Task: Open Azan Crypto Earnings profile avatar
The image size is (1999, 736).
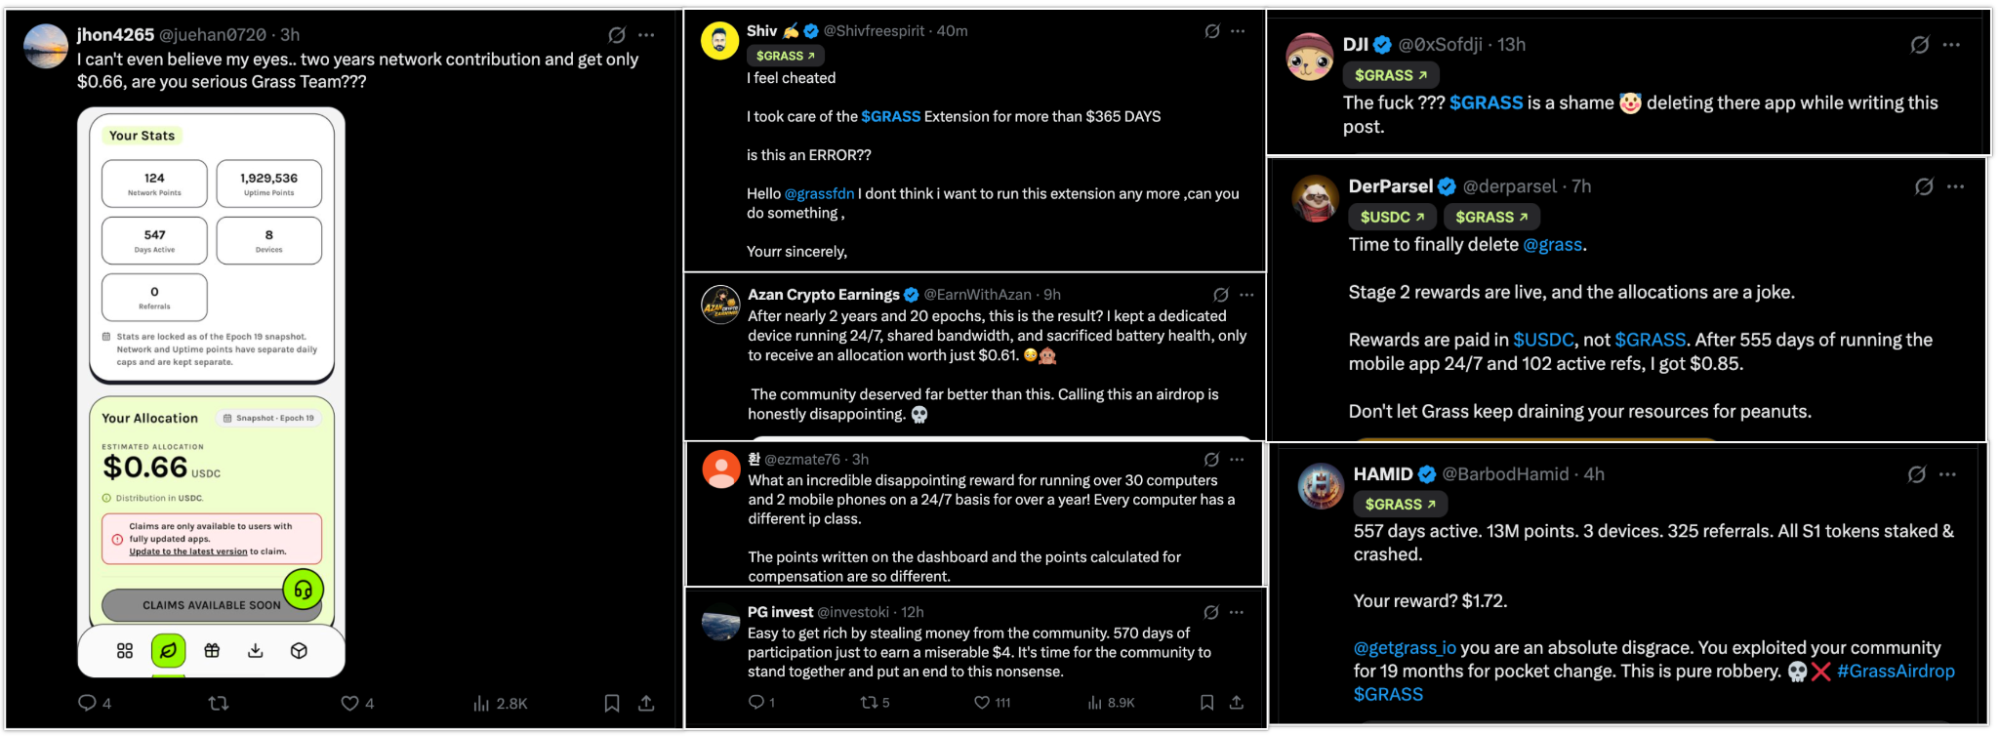Action: (720, 305)
